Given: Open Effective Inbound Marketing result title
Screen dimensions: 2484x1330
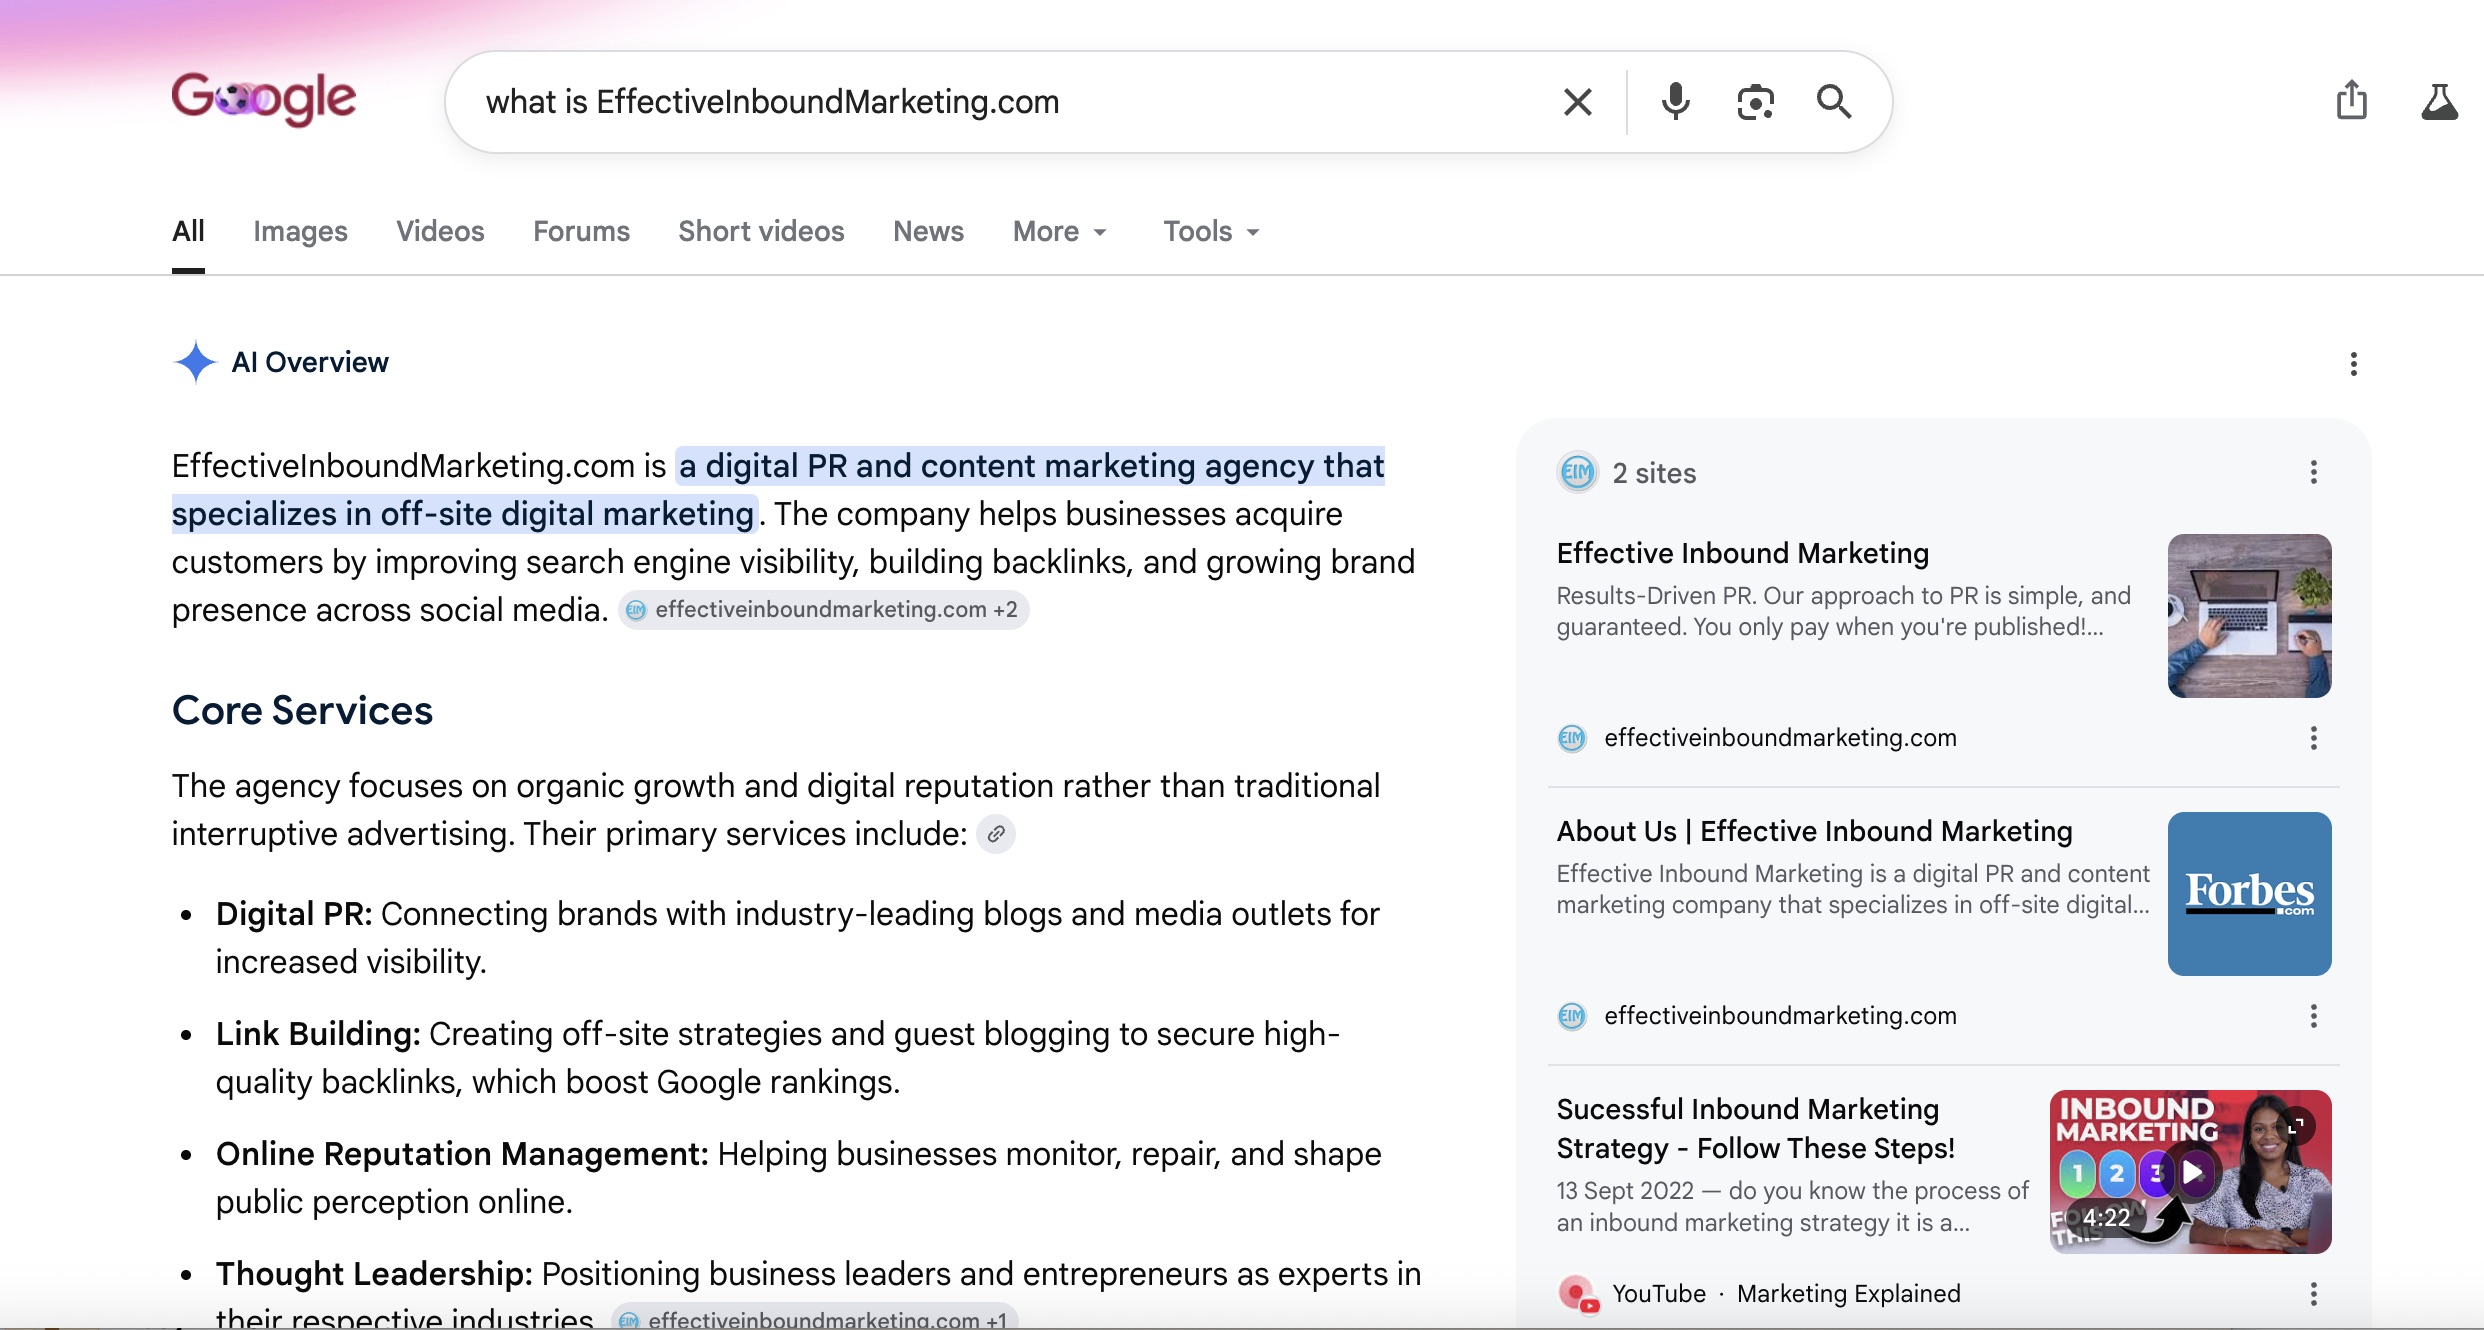Looking at the screenshot, I should 1742,553.
